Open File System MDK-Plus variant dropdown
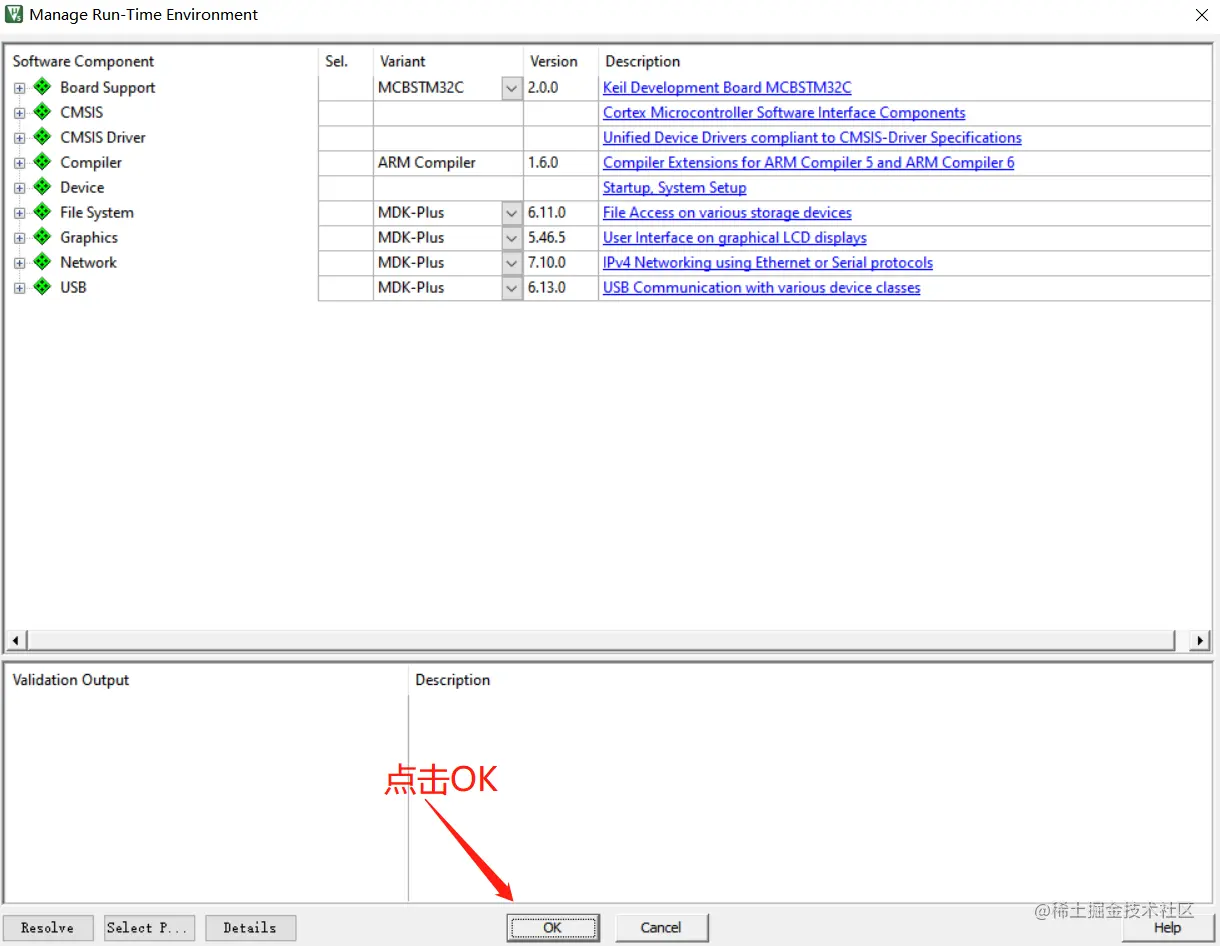This screenshot has width=1220, height=946. (512, 213)
